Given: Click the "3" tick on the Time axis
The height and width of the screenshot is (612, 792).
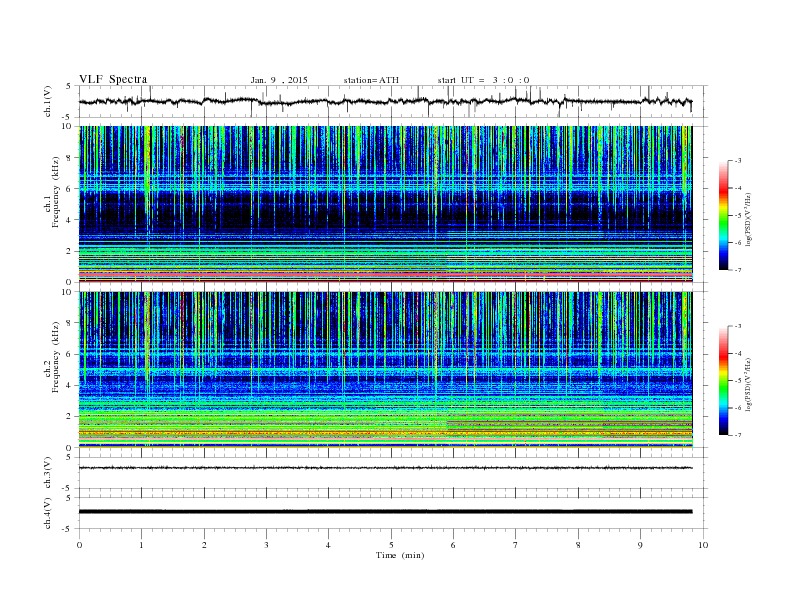Looking at the screenshot, I should (x=267, y=545).
